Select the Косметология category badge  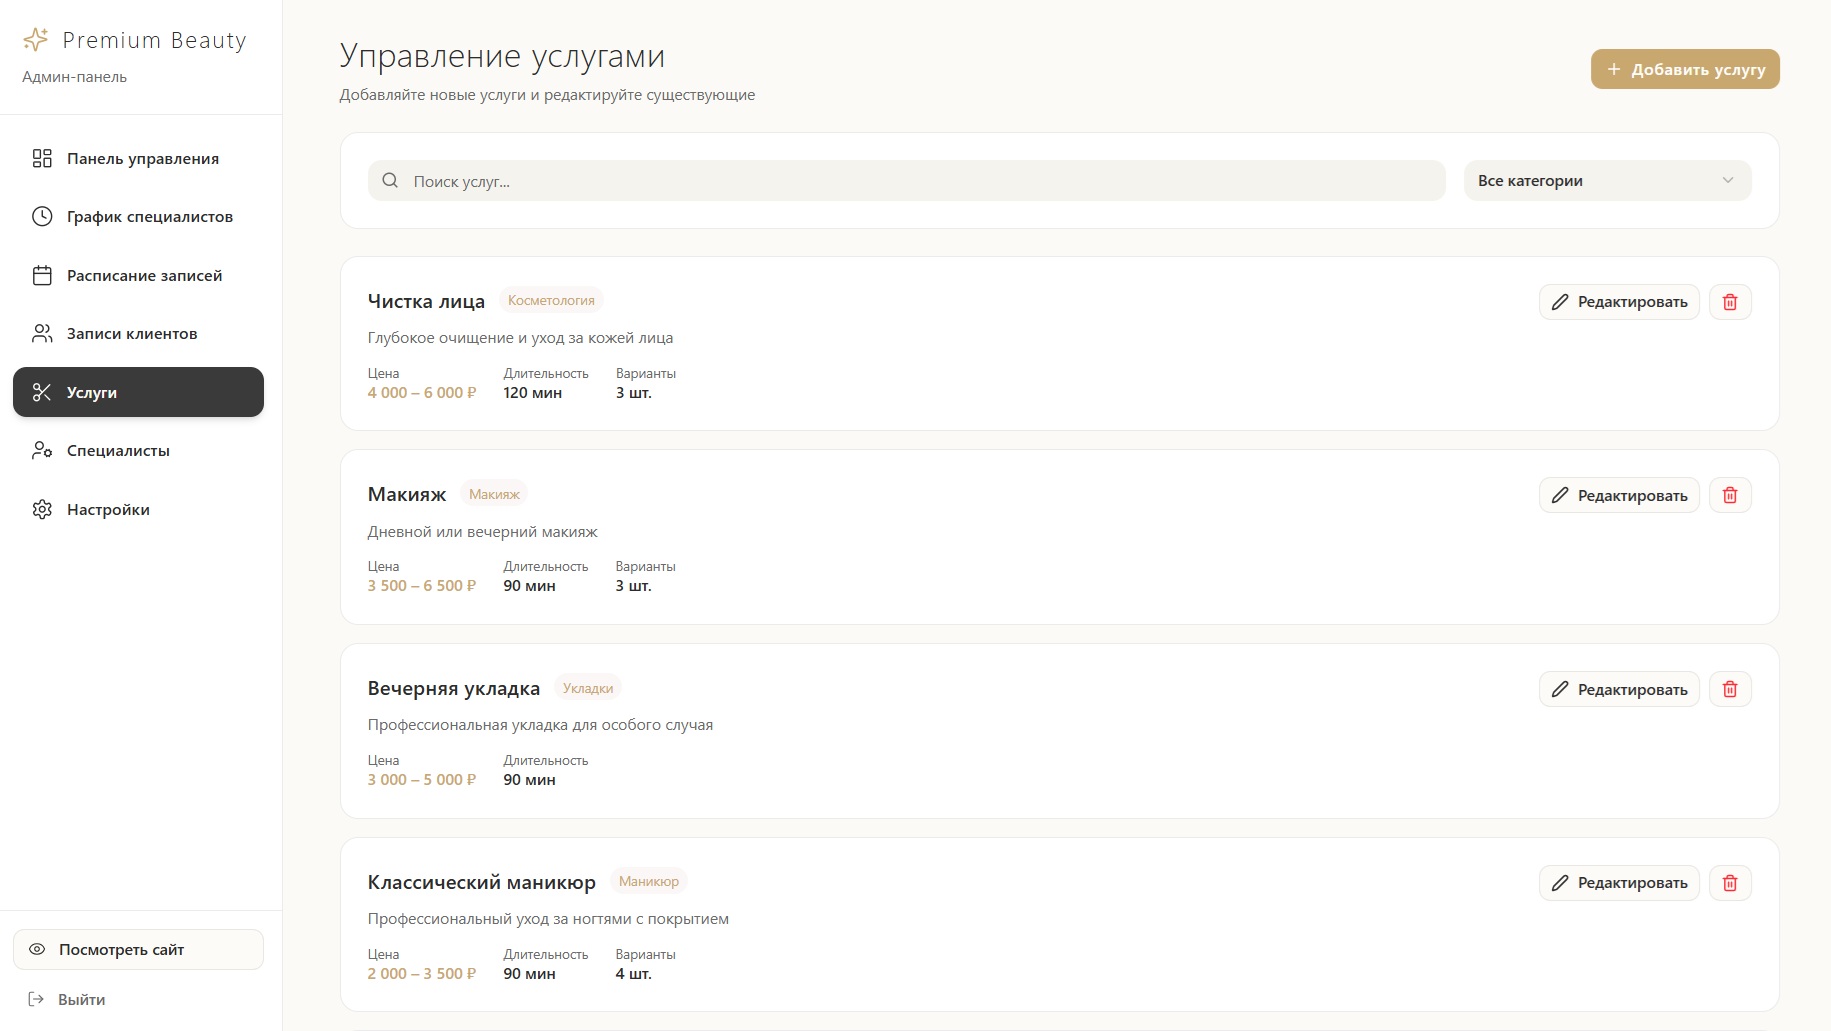[x=549, y=299]
